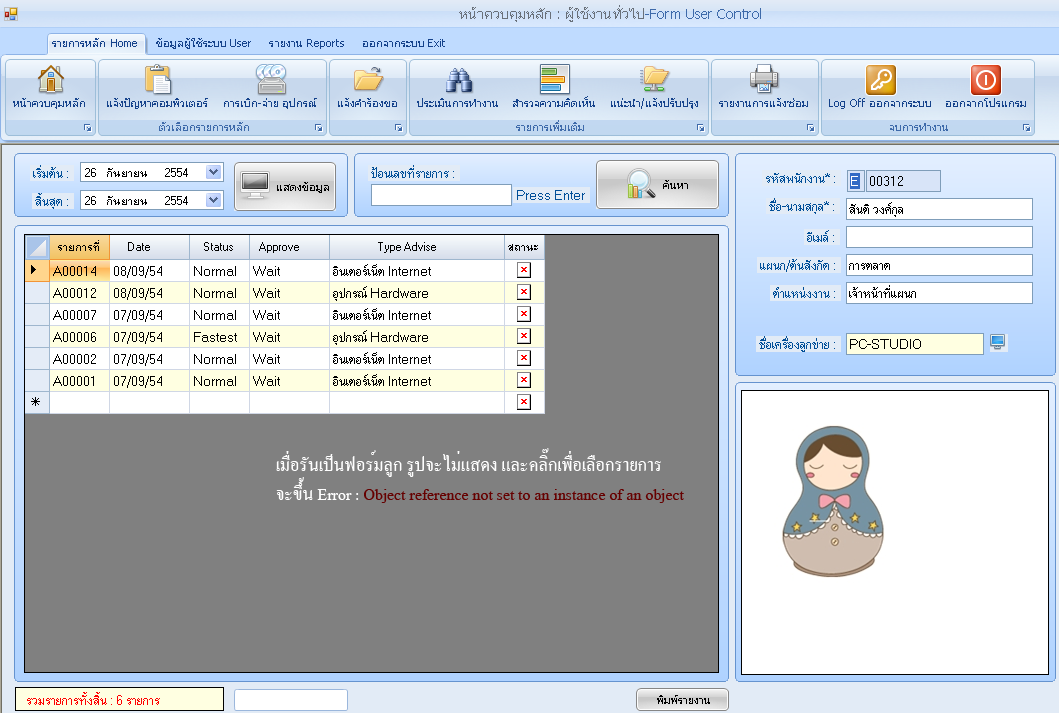Open ประเมินการทำงาน binoculars icon
This screenshot has height=713, width=1059.
[x=458, y=80]
